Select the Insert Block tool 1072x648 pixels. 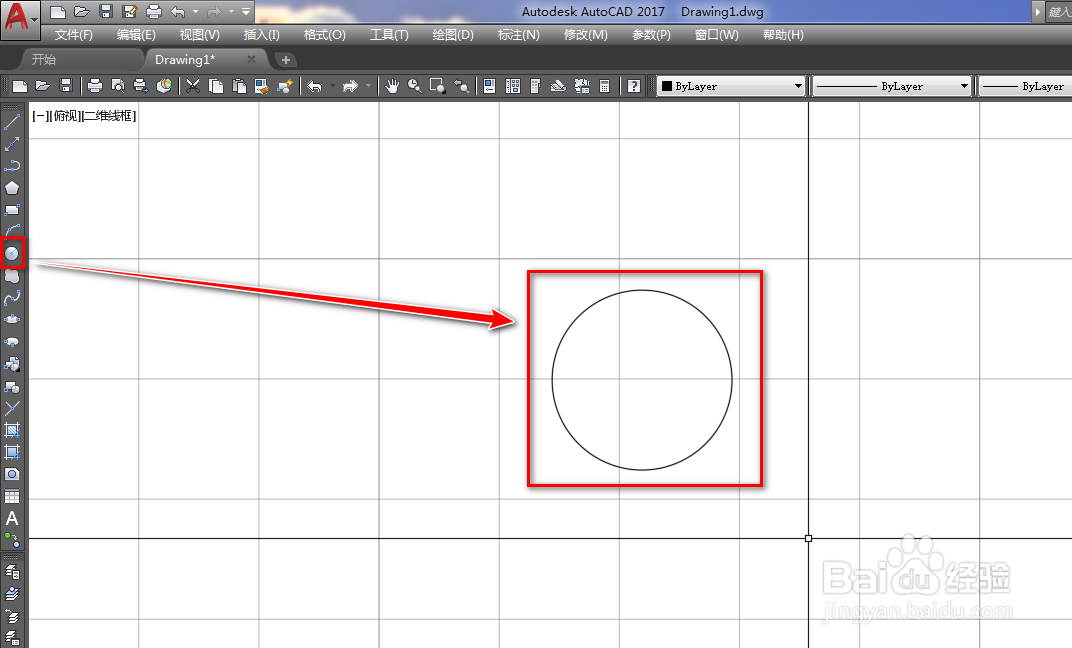click(12, 364)
